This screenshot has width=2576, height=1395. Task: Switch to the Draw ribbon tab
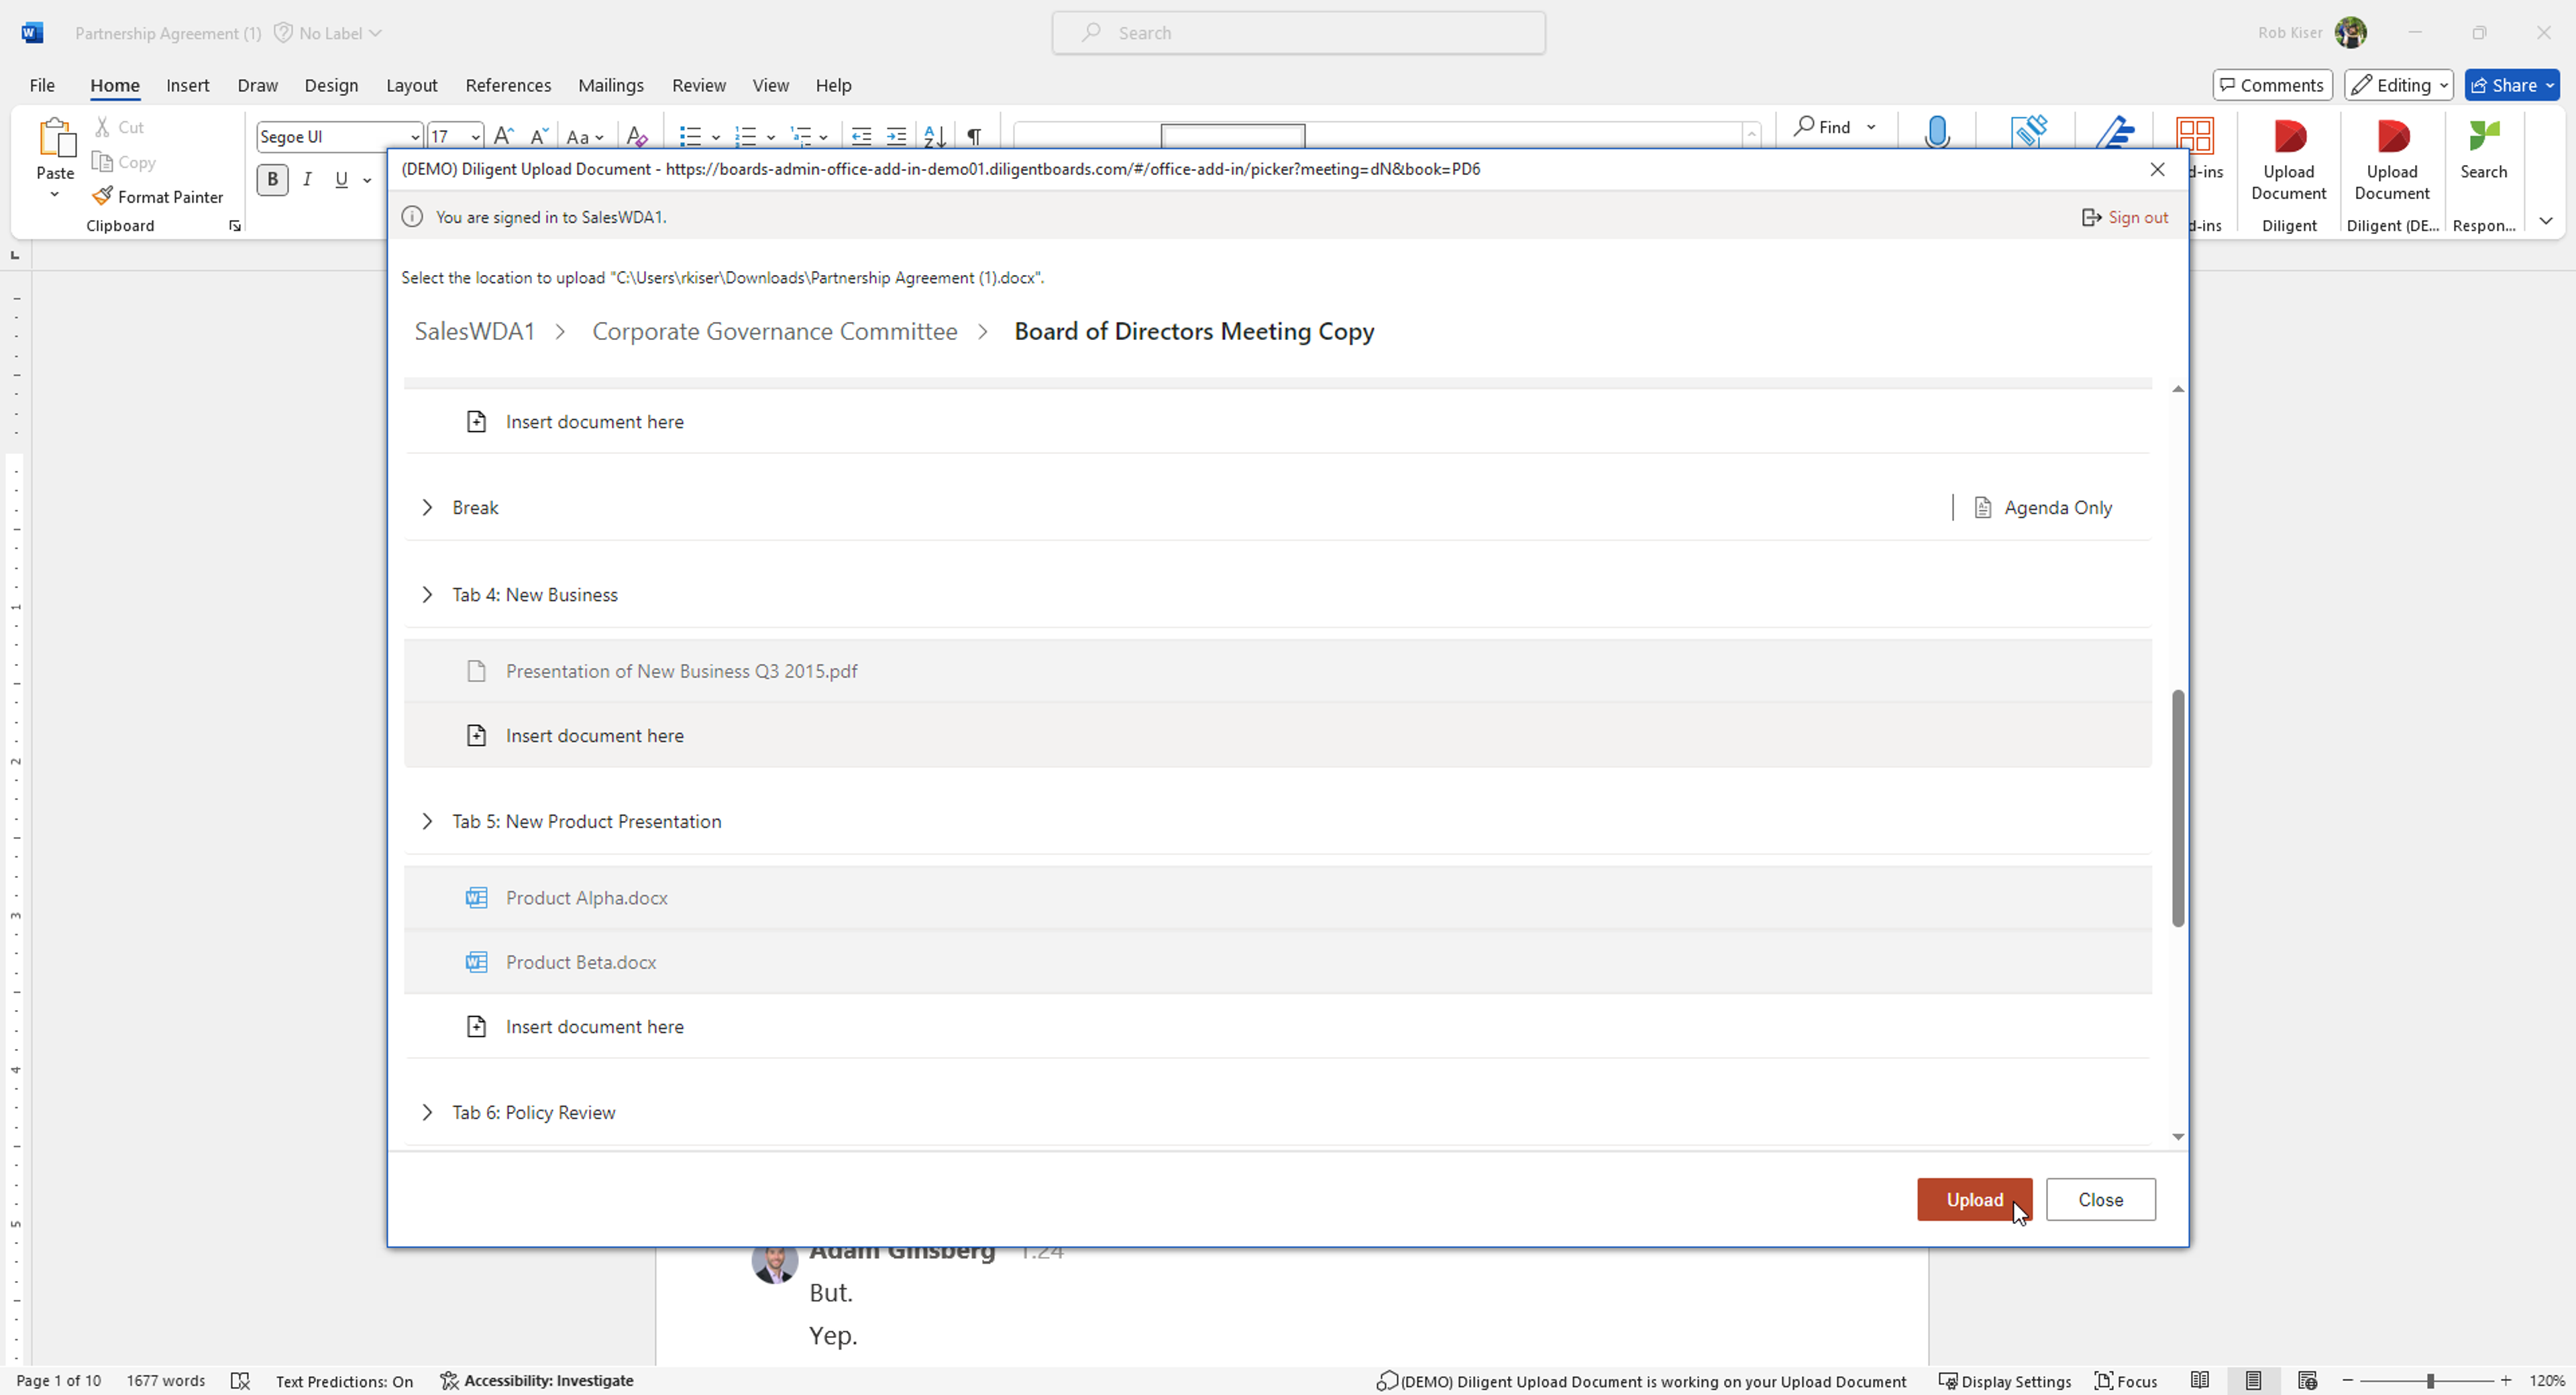[257, 85]
